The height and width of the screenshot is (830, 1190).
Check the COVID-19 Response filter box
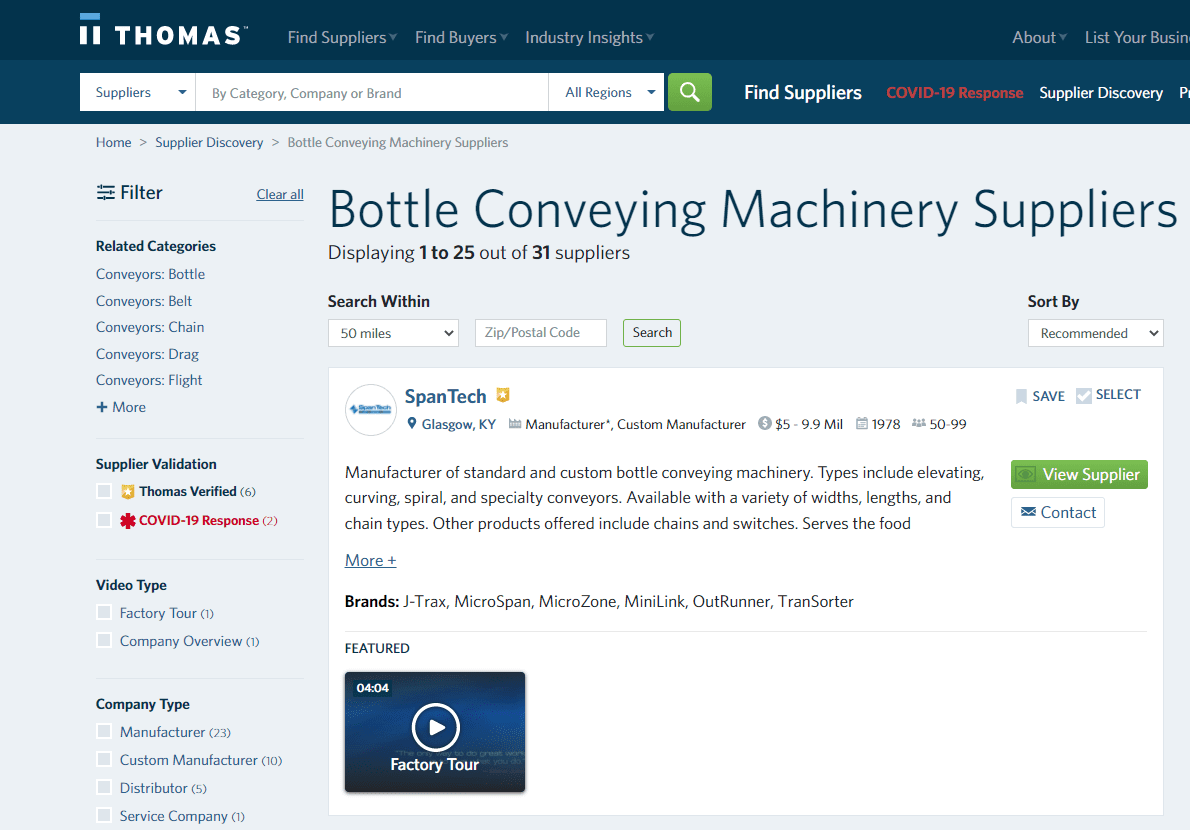pos(104,520)
